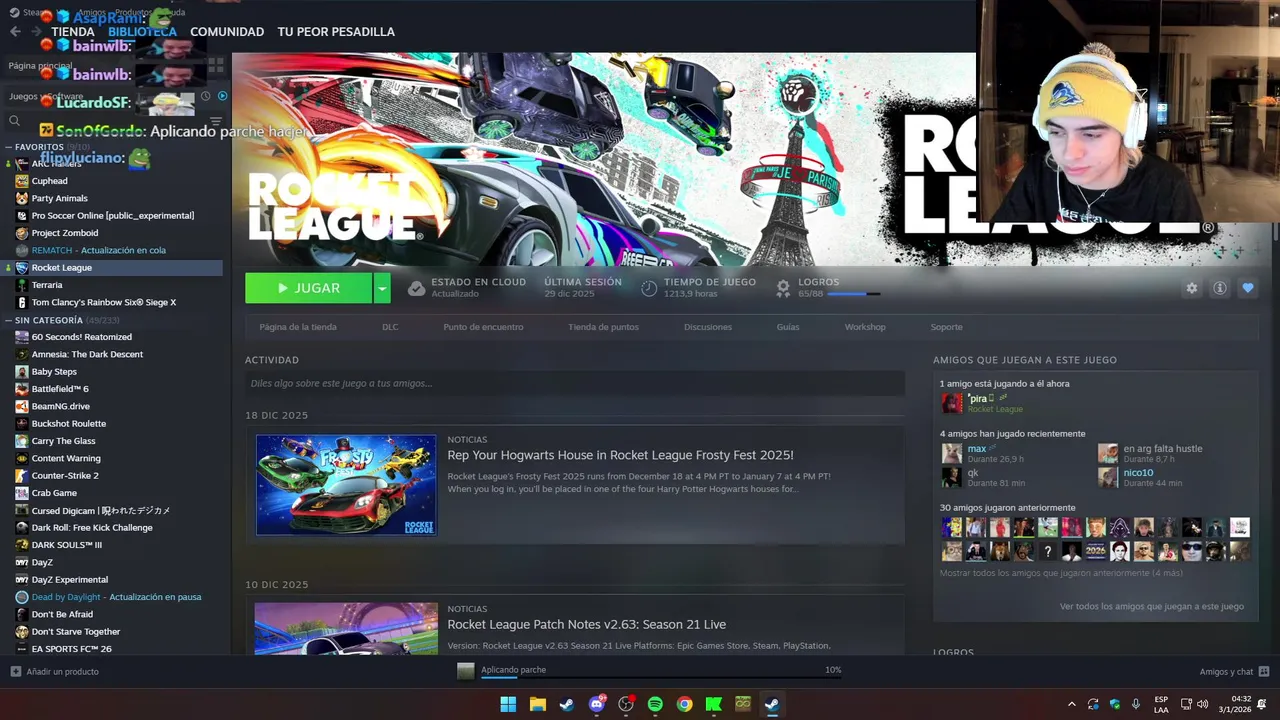This screenshot has height=720, width=1280.
Task: Open Windows Start menu
Action: 508,704
